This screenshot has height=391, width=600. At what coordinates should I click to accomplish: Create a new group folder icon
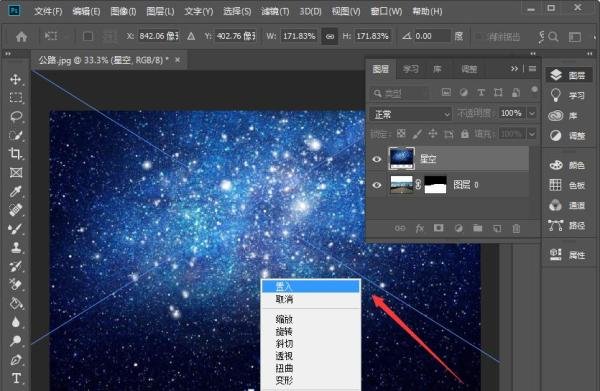click(x=478, y=228)
